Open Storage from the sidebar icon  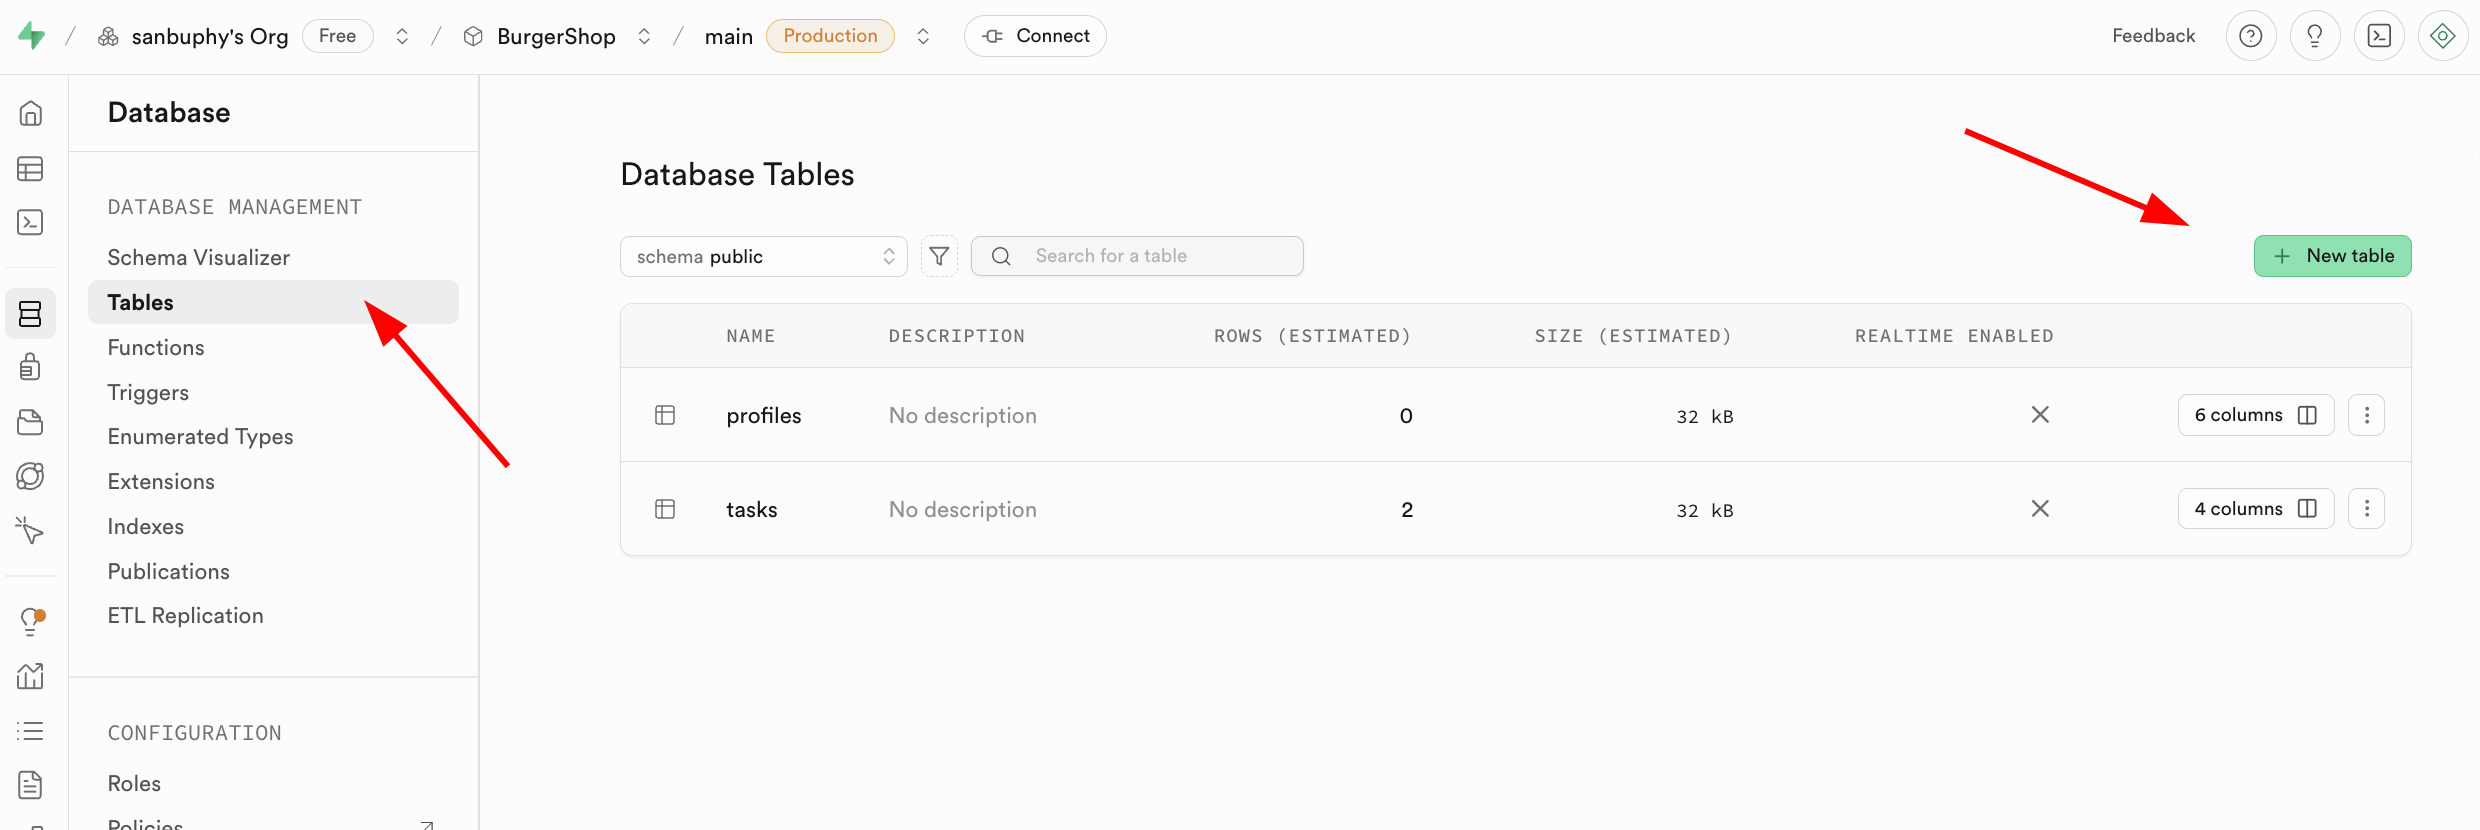coord(30,422)
